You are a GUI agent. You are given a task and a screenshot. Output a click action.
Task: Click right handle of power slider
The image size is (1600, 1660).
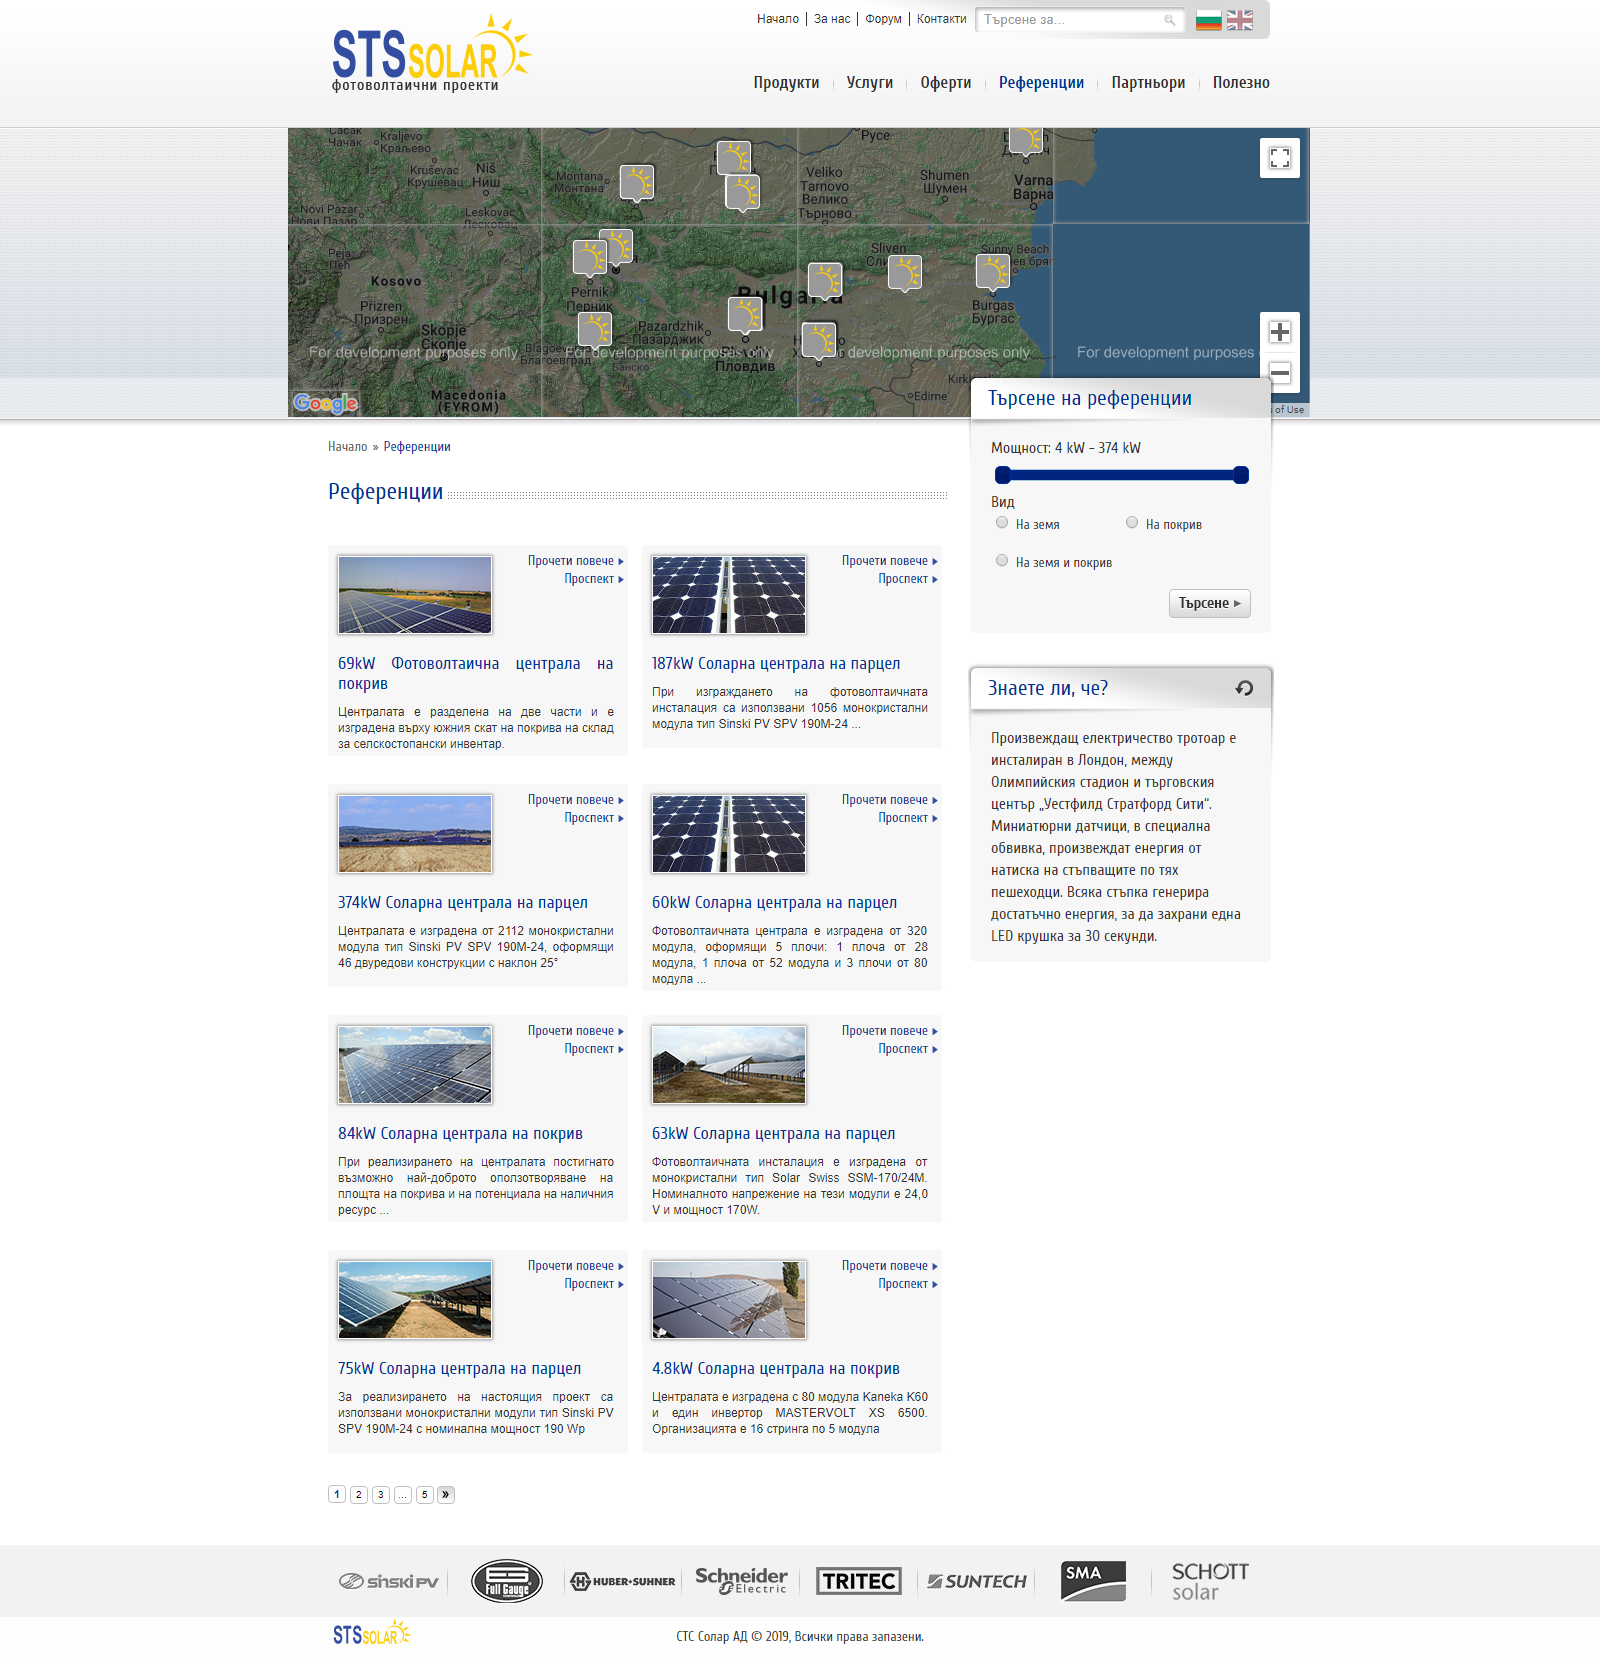click(x=1241, y=475)
